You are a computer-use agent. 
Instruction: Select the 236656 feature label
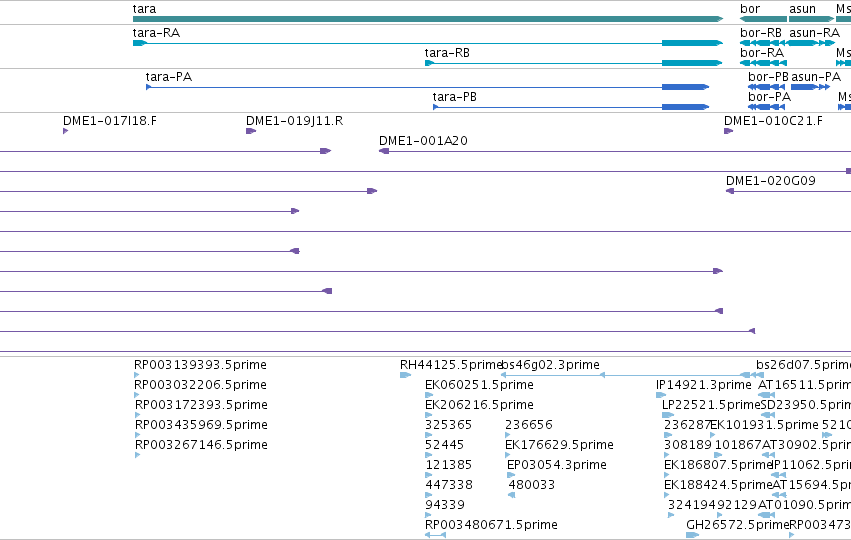pos(529,424)
